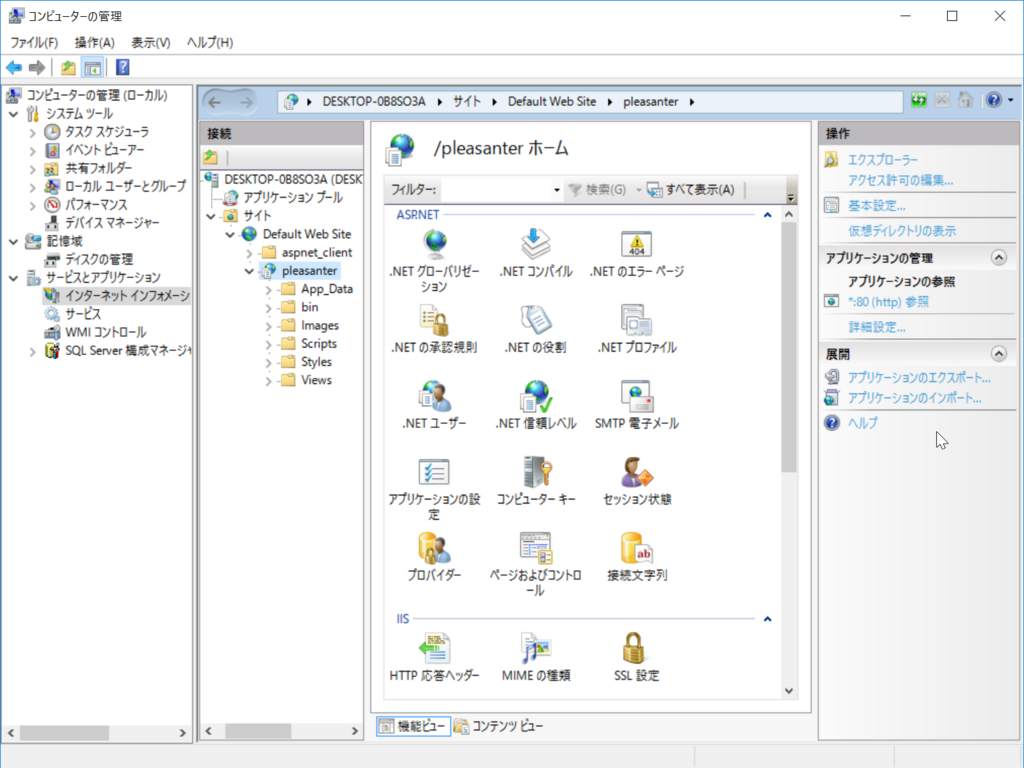Open SMTP 電子メール icon

(x=637, y=405)
